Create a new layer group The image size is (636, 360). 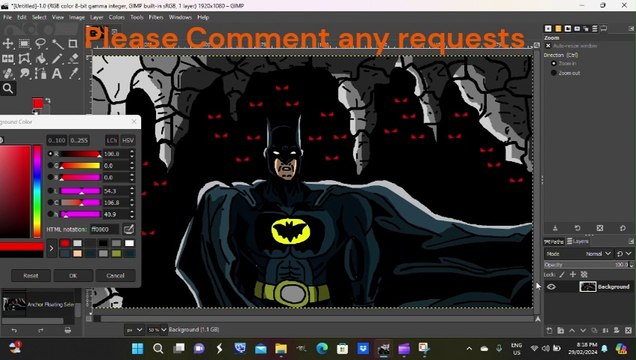coord(561,330)
